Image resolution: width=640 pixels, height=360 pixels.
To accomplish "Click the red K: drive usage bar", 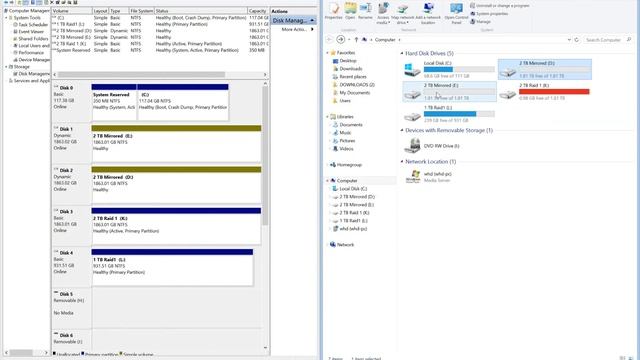I will pos(554,92).
